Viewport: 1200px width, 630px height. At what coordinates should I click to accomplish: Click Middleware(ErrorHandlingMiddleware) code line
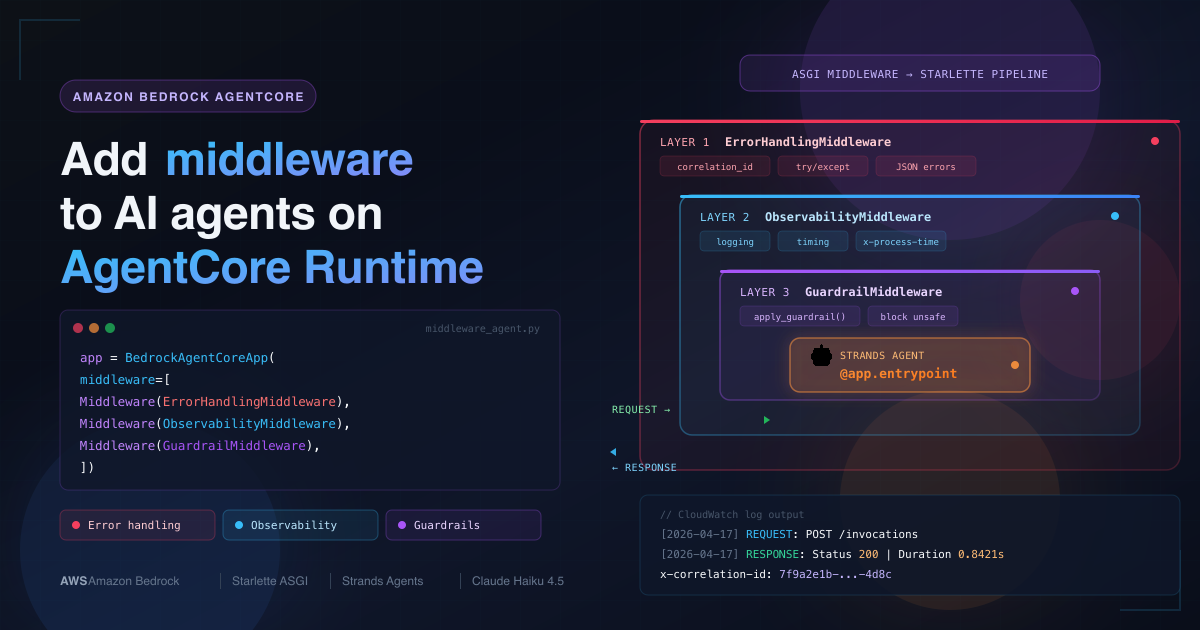tap(215, 402)
